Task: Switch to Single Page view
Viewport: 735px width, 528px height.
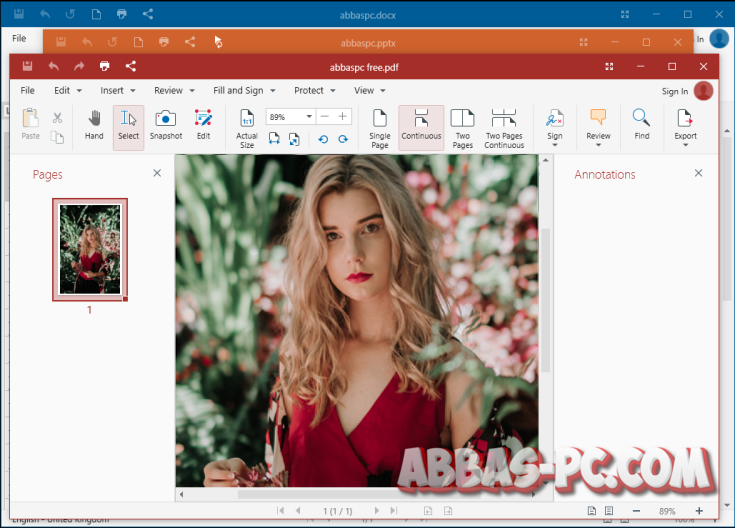Action: pos(380,129)
